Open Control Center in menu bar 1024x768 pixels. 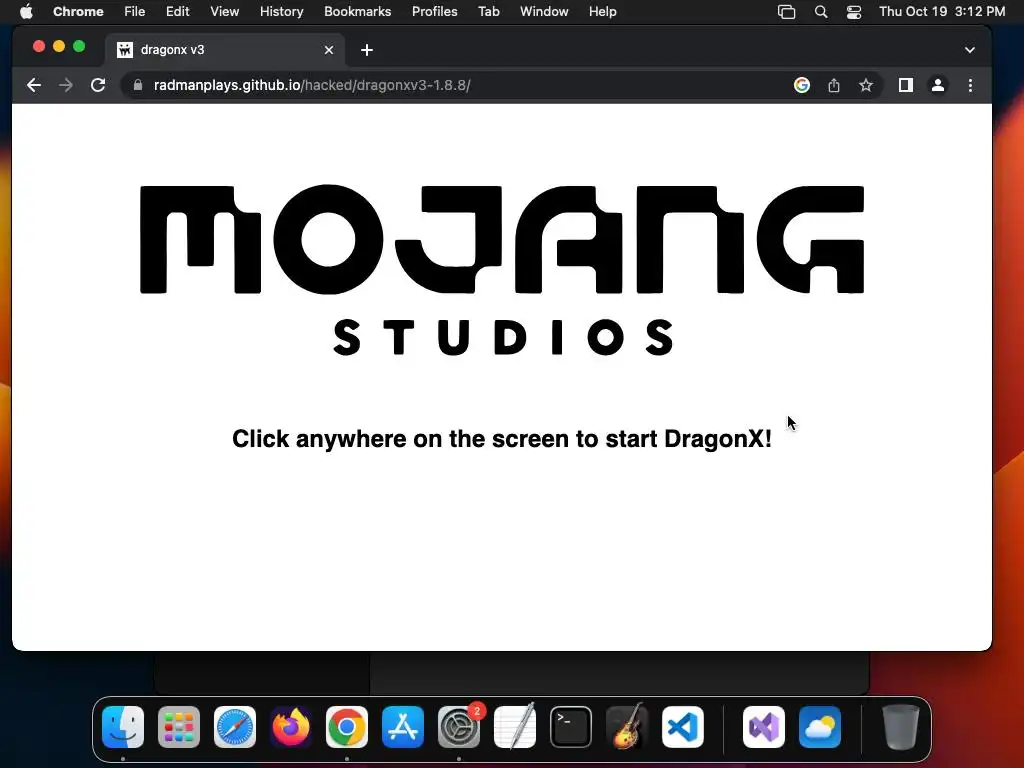854,12
